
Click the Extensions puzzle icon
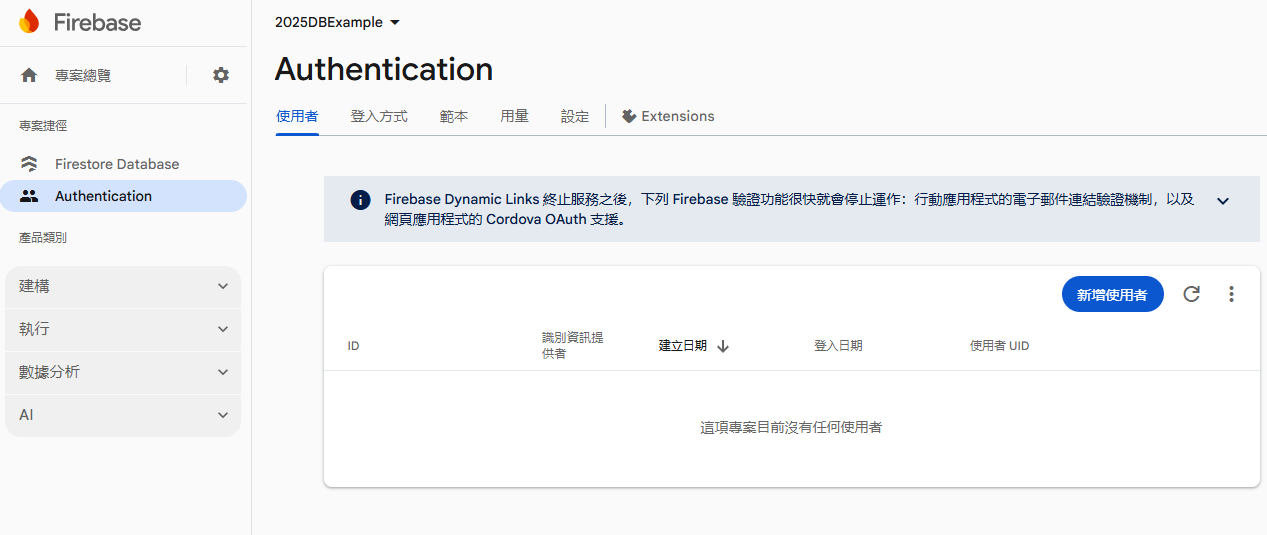(629, 116)
